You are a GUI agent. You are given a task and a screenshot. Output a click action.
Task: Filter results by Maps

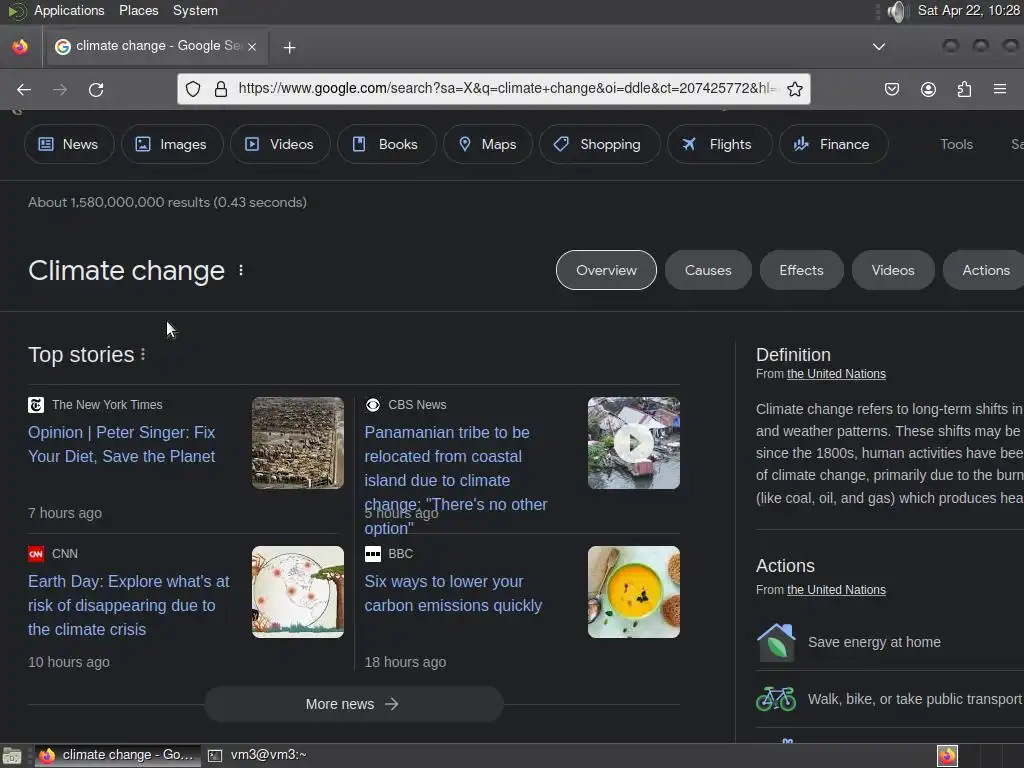pyautogui.click(x=488, y=144)
